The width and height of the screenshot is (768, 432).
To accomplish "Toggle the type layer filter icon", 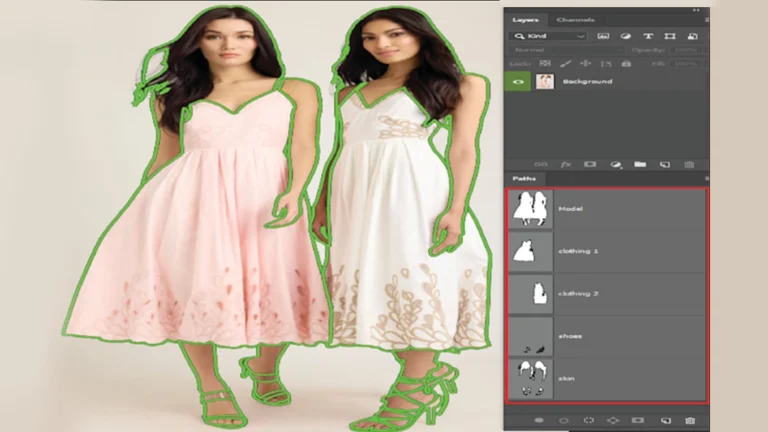I will tap(648, 36).
